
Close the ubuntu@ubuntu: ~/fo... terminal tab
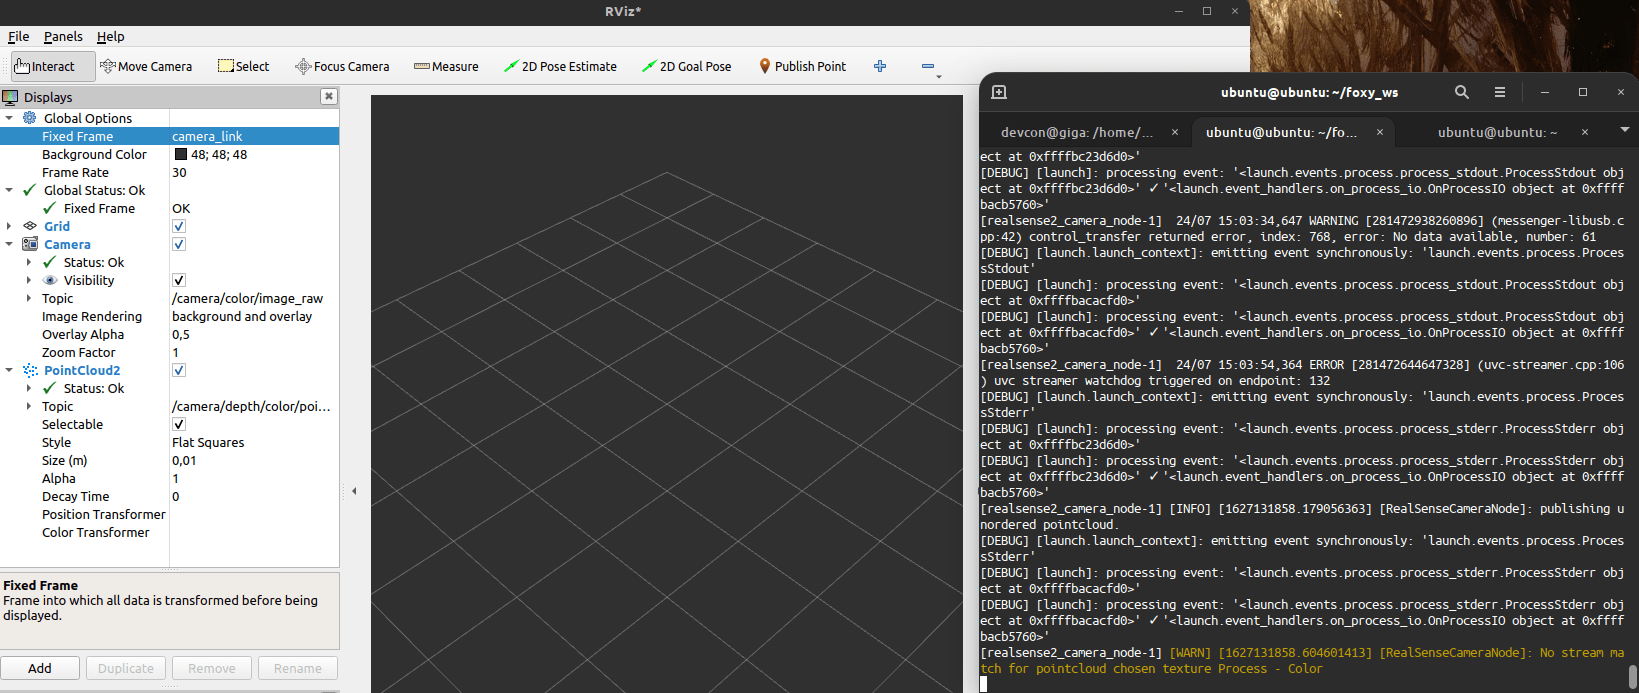(x=1380, y=132)
